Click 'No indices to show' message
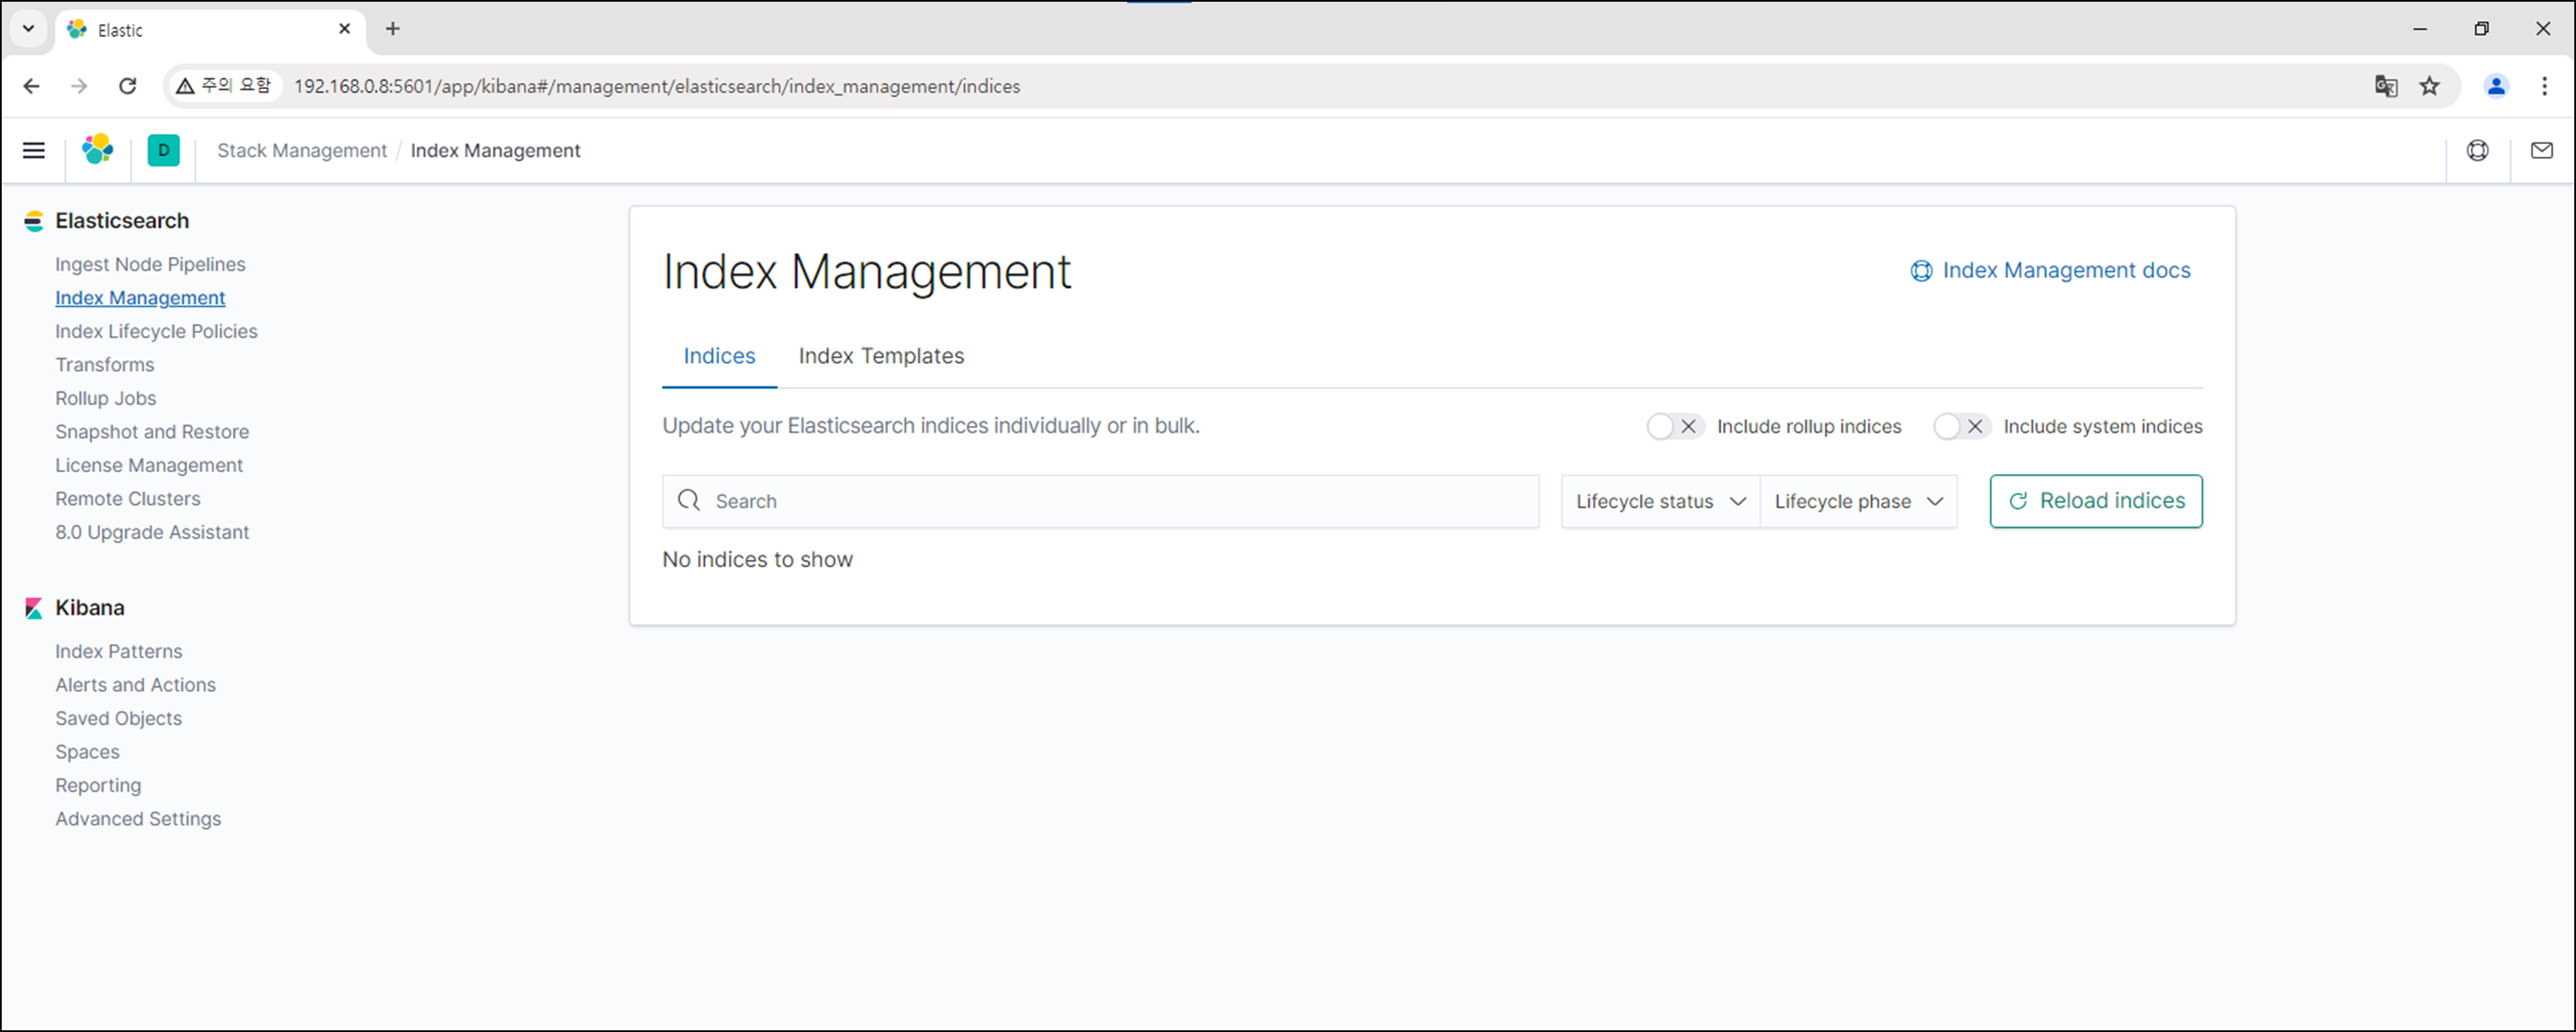 pos(757,560)
